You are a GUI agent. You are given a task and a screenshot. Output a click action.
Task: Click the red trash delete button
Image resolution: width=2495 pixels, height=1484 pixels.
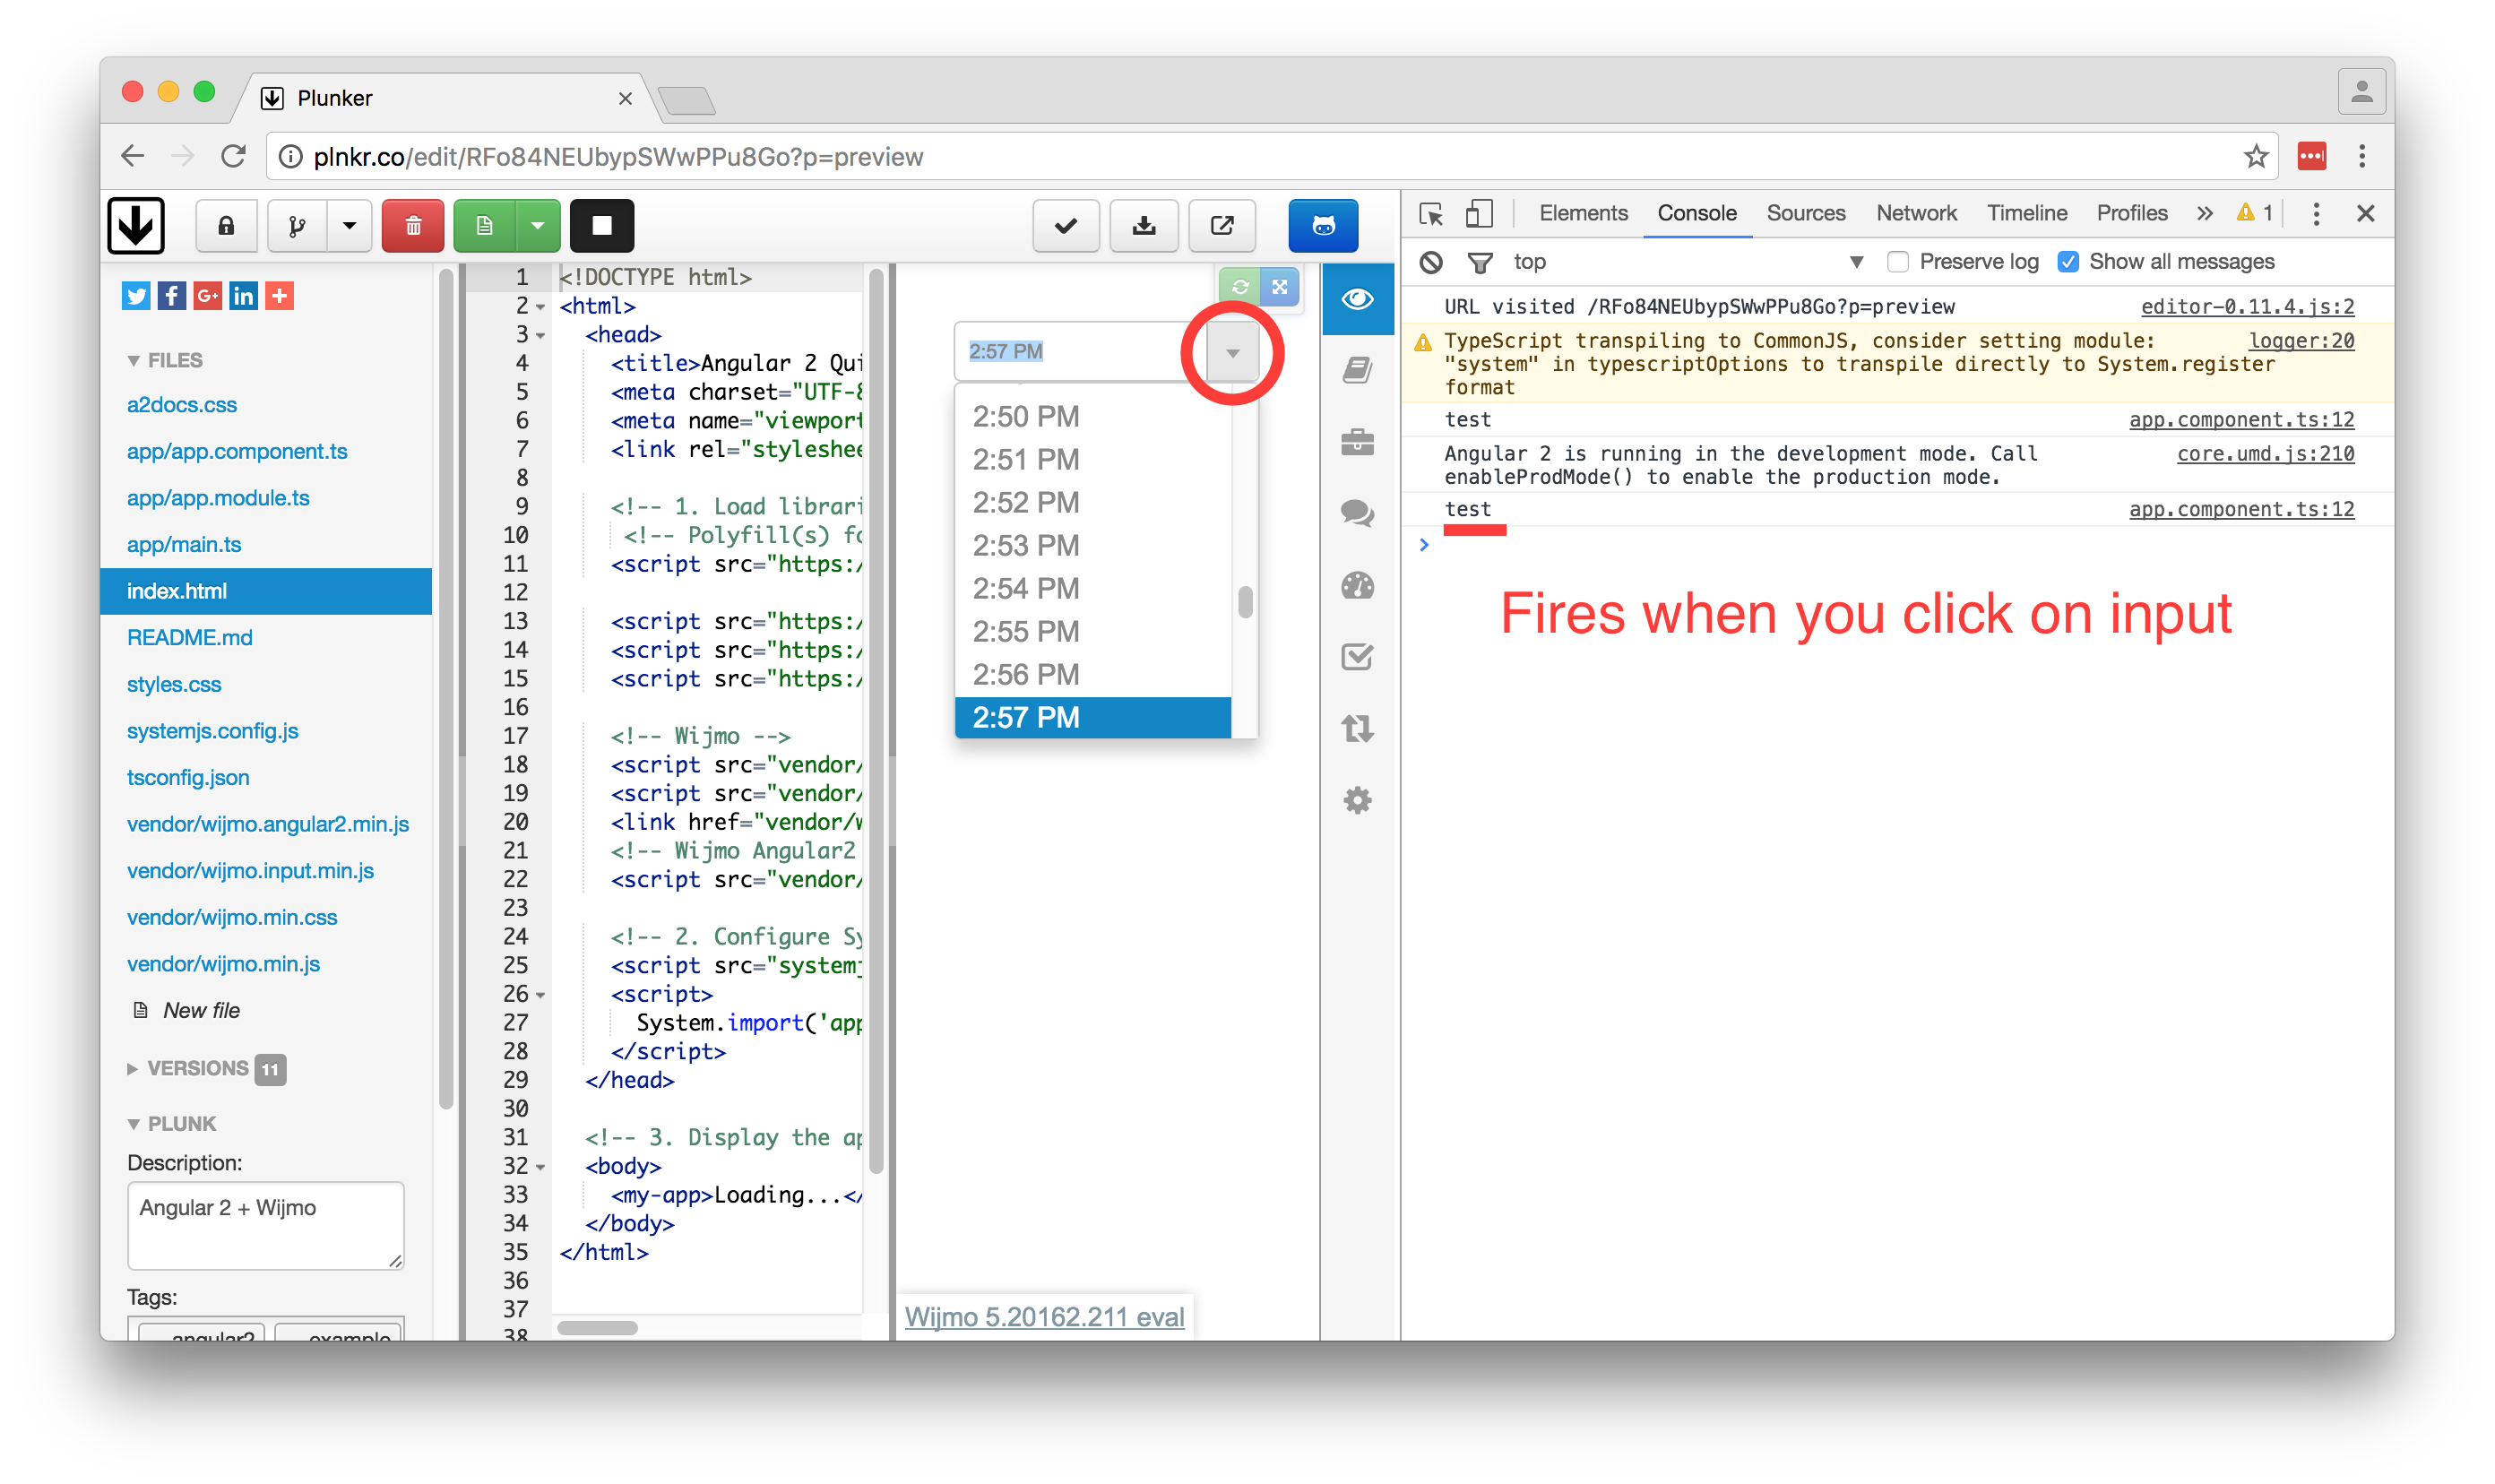413,226
